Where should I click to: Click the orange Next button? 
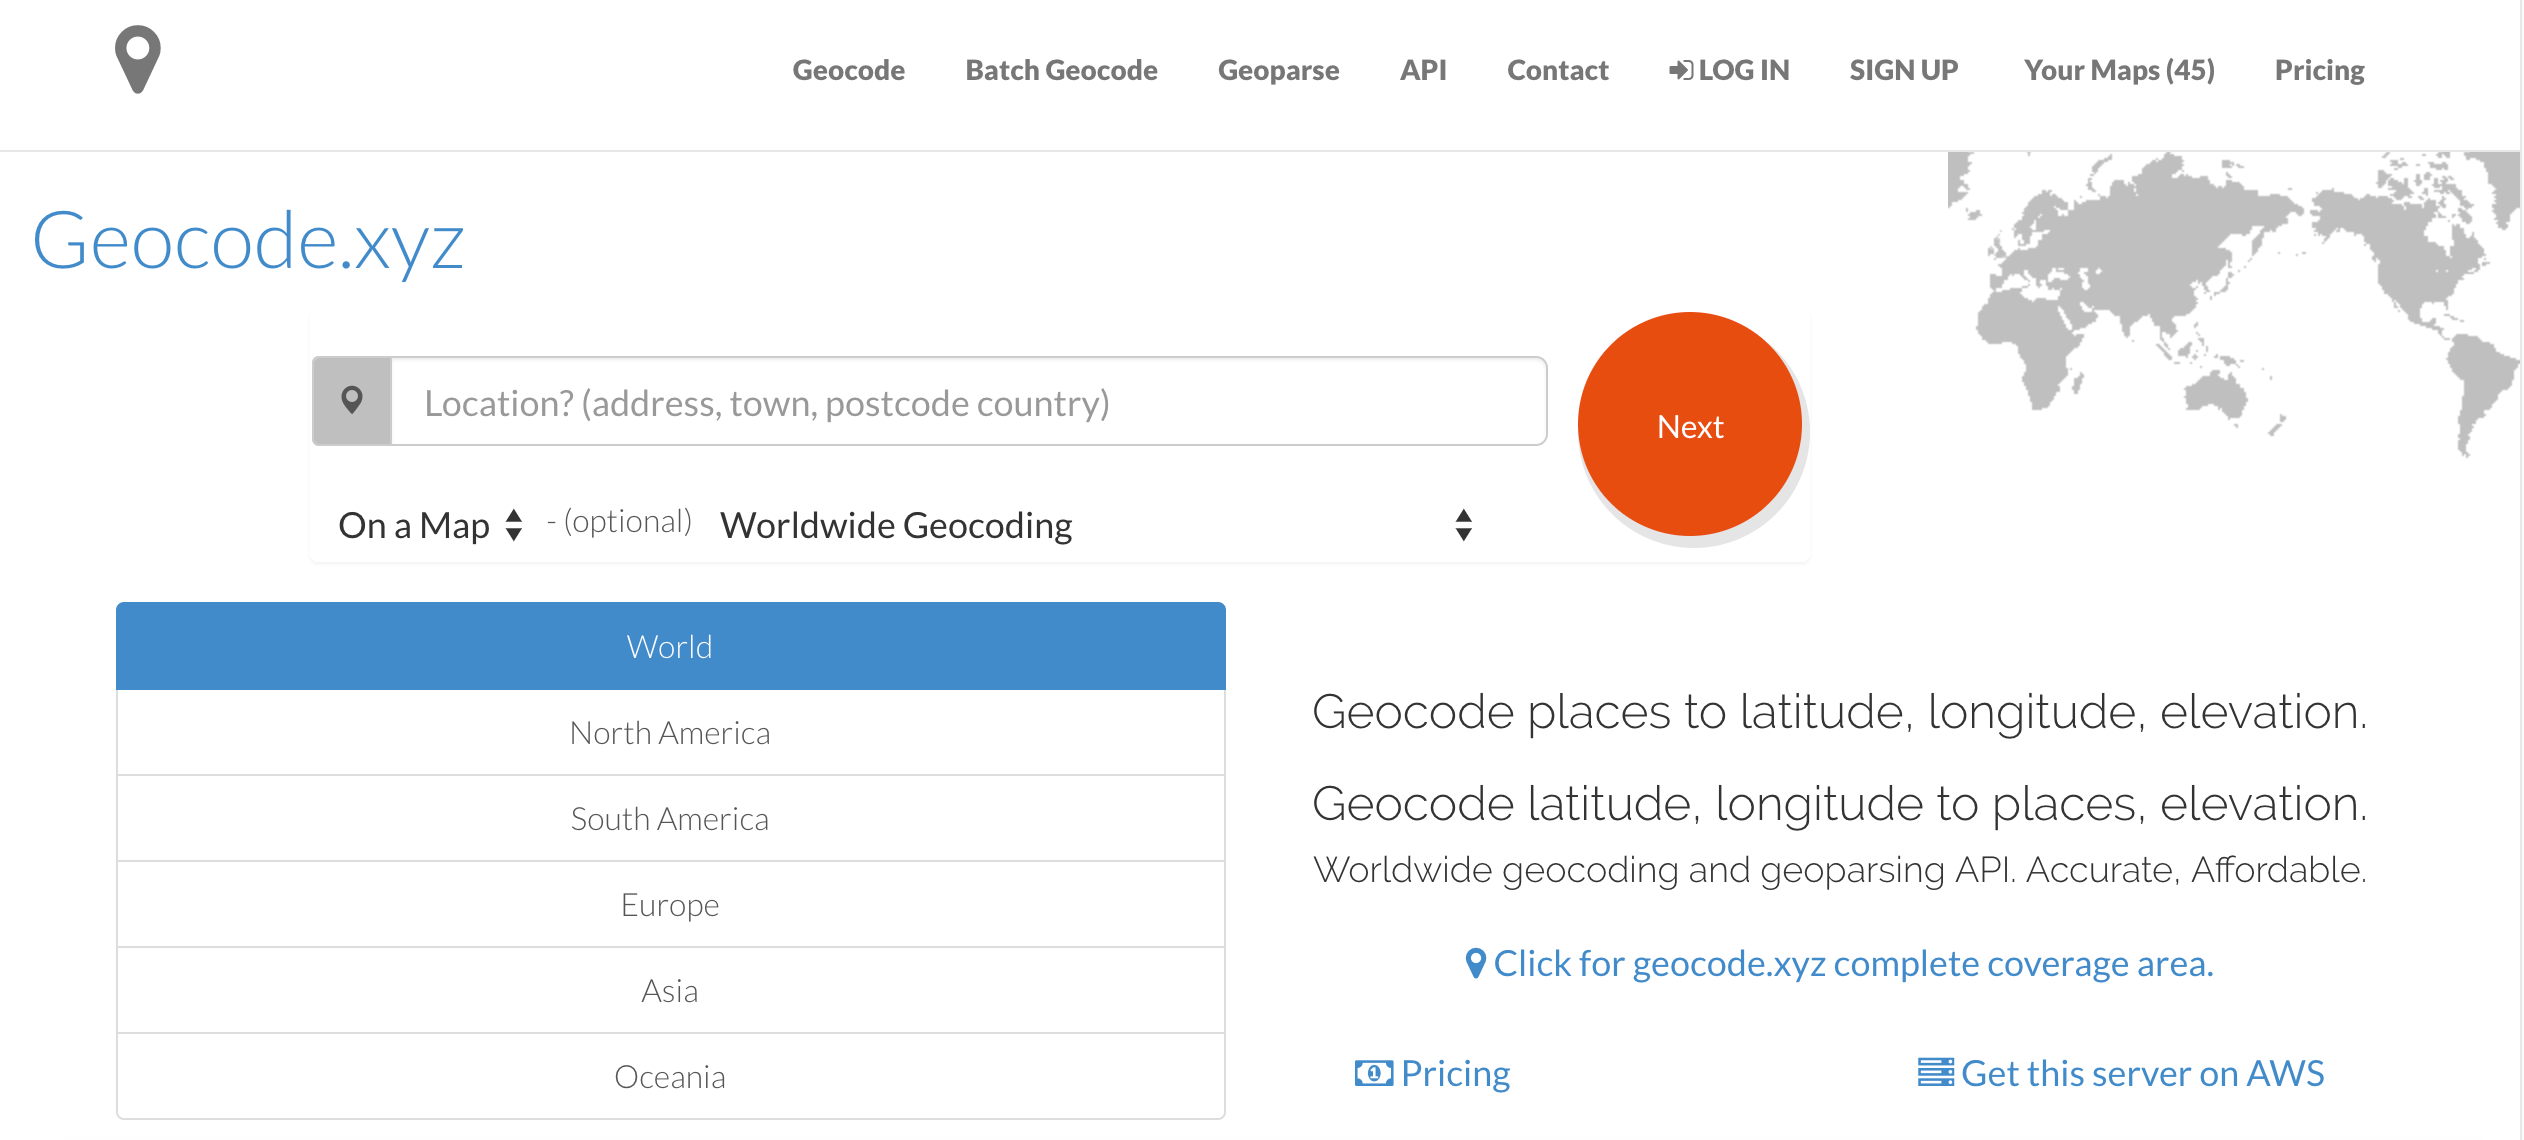[x=1690, y=424]
